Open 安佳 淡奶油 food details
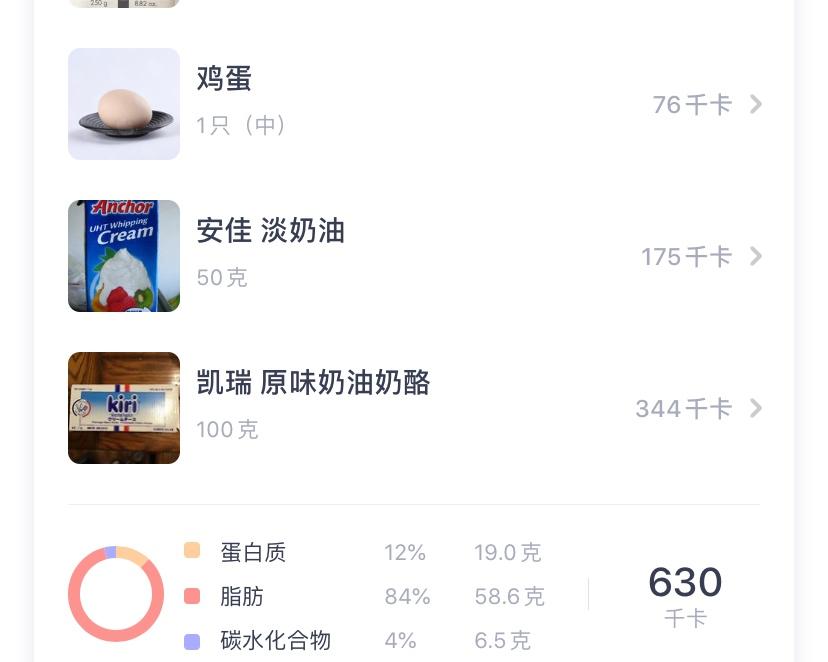 270,231
